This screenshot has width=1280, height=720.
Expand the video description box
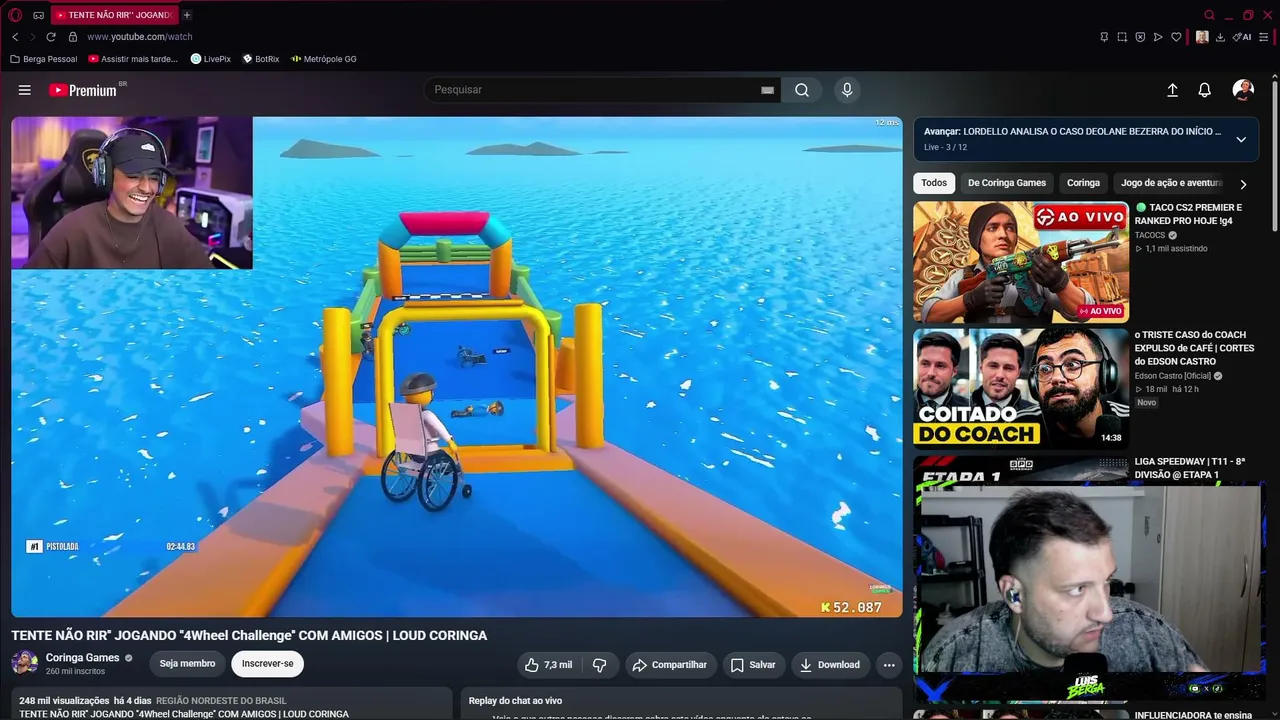point(232,705)
